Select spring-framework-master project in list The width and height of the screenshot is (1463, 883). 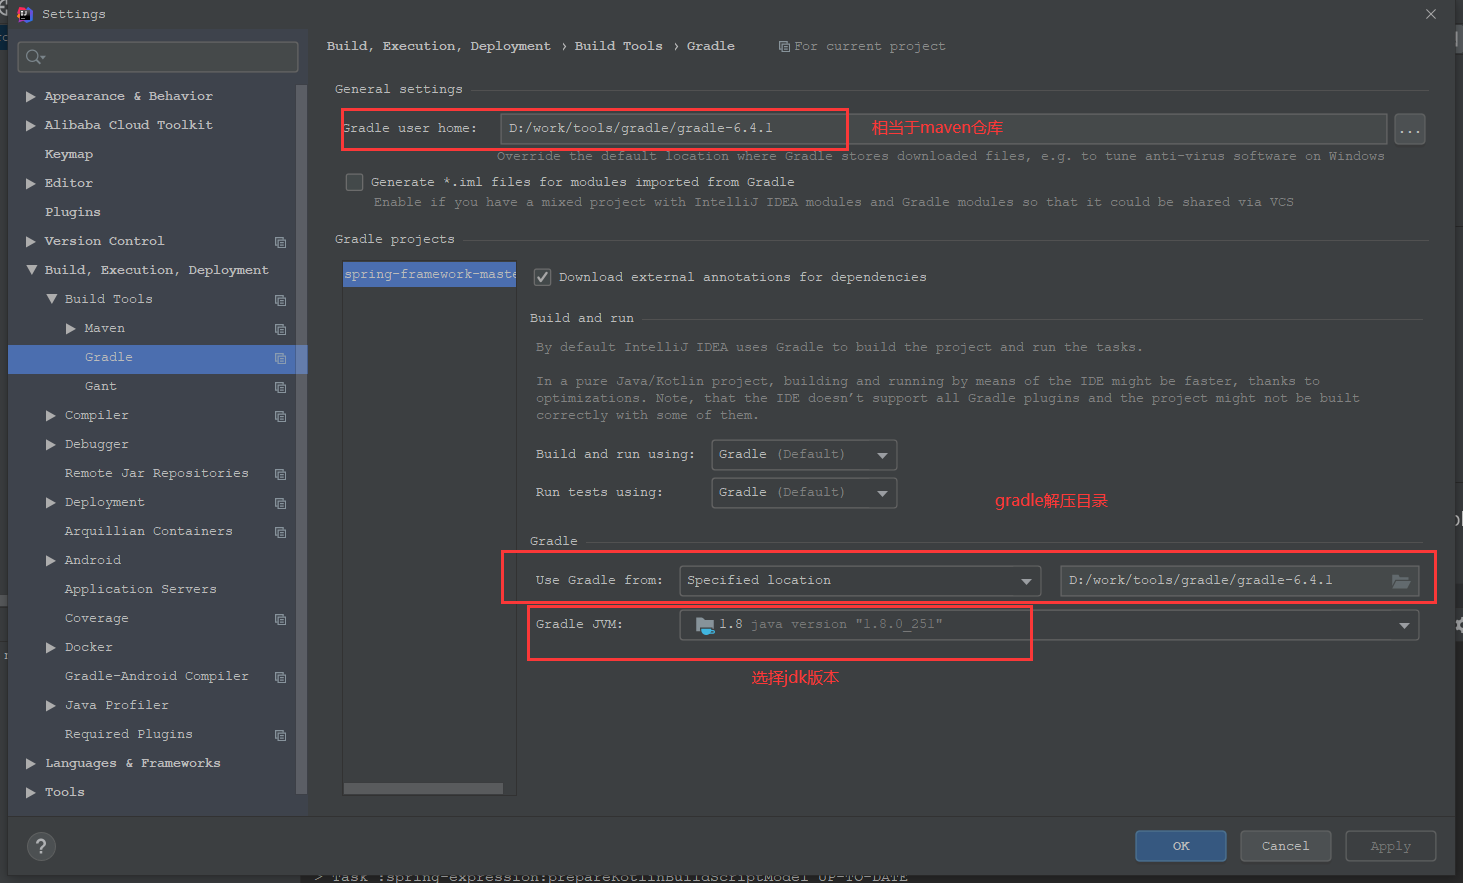[x=430, y=274]
